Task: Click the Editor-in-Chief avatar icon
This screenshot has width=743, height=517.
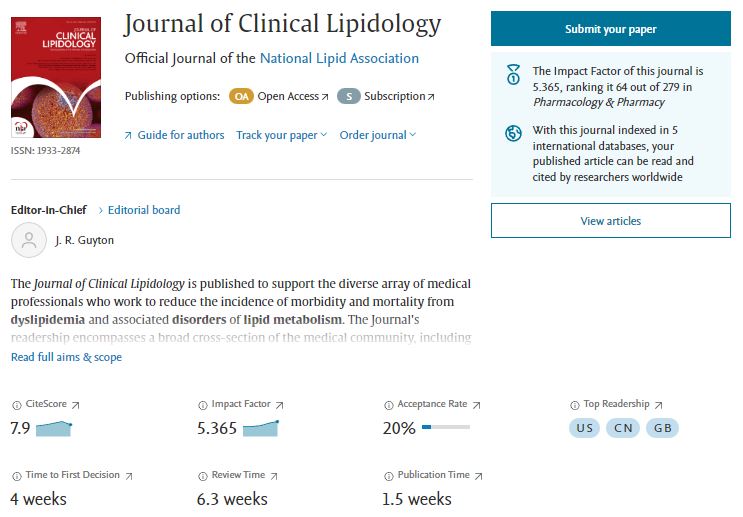Action: pos(28,240)
